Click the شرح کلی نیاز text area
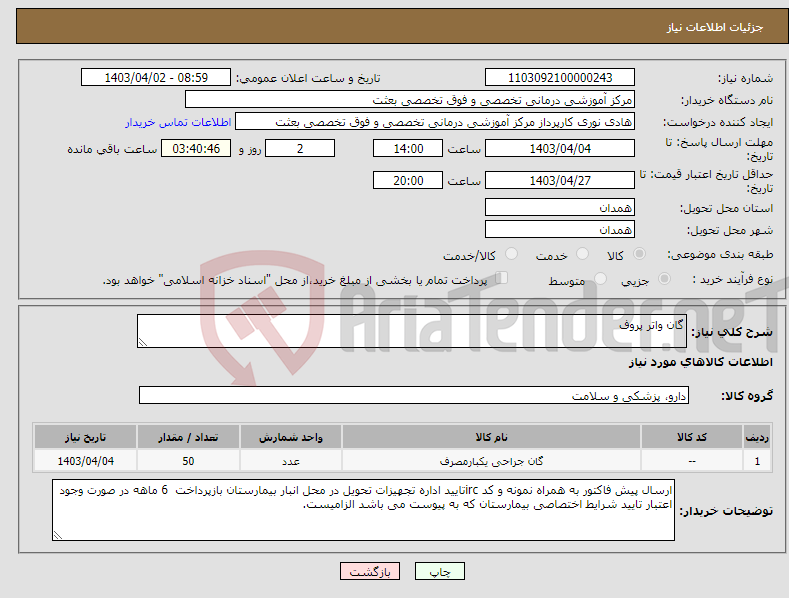This screenshot has height=598, width=789. coord(412,331)
